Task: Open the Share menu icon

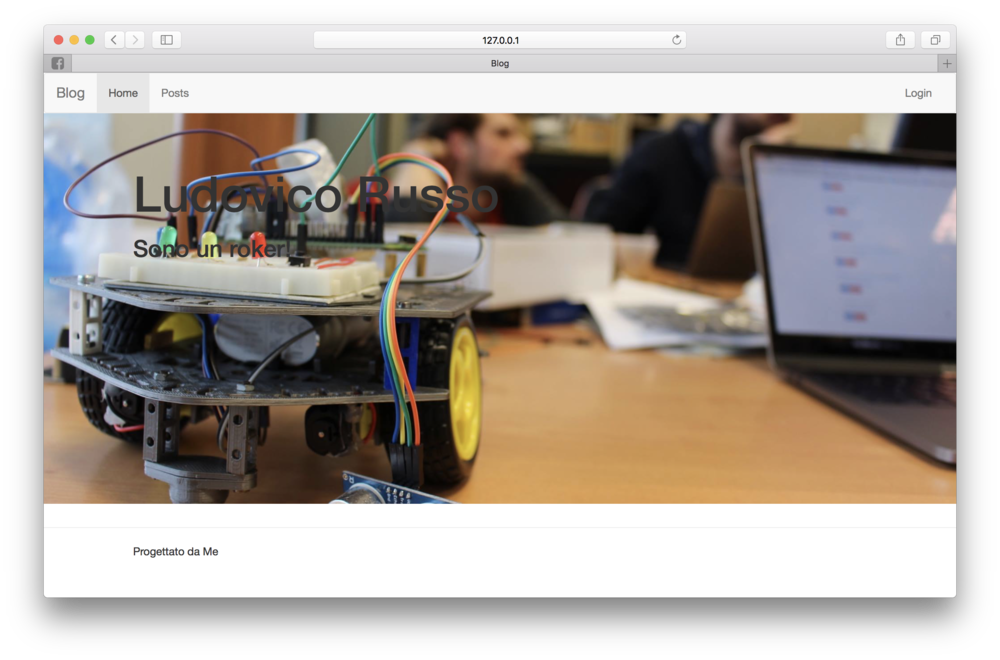Action: pyautogui.click(x=900, y=40)
